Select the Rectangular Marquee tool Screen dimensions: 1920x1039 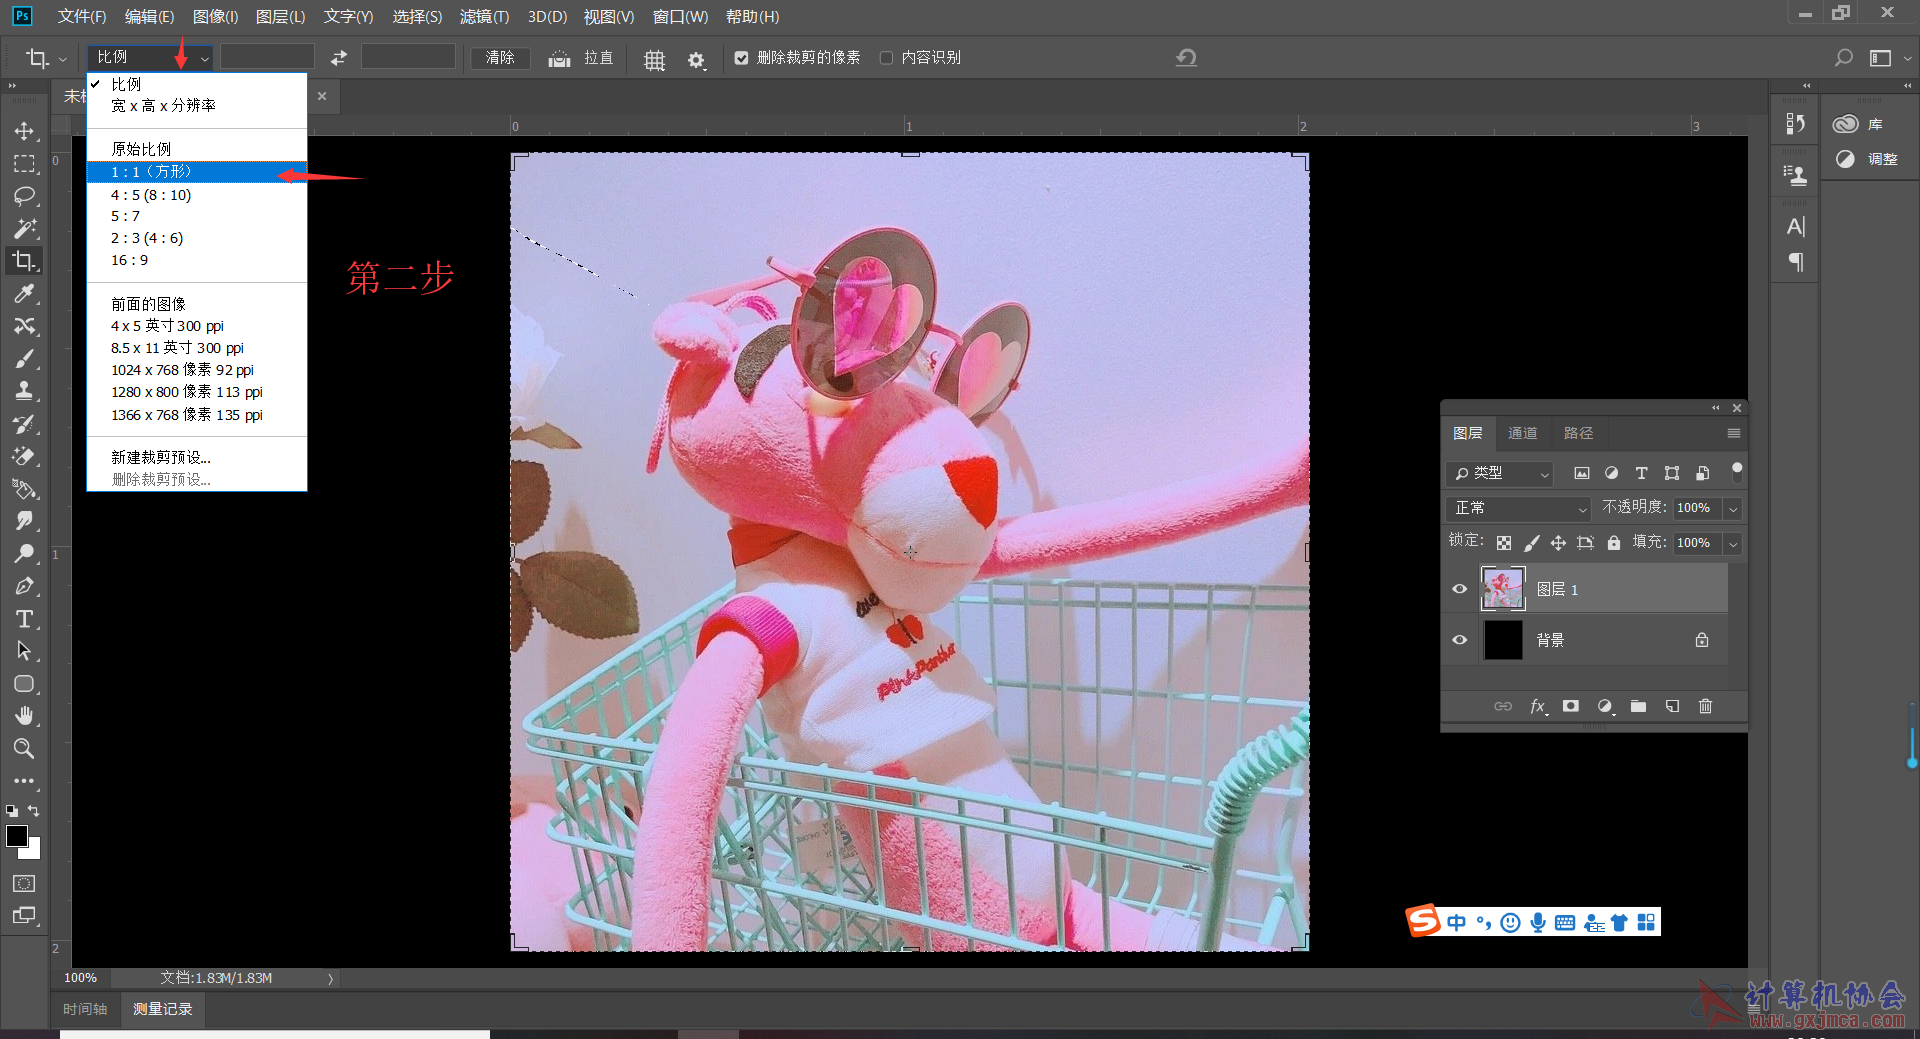(x=24, y=164)
